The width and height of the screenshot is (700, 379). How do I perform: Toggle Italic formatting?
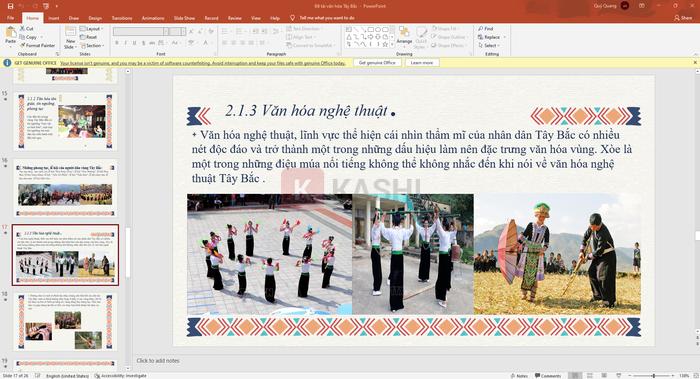point(125,43)
